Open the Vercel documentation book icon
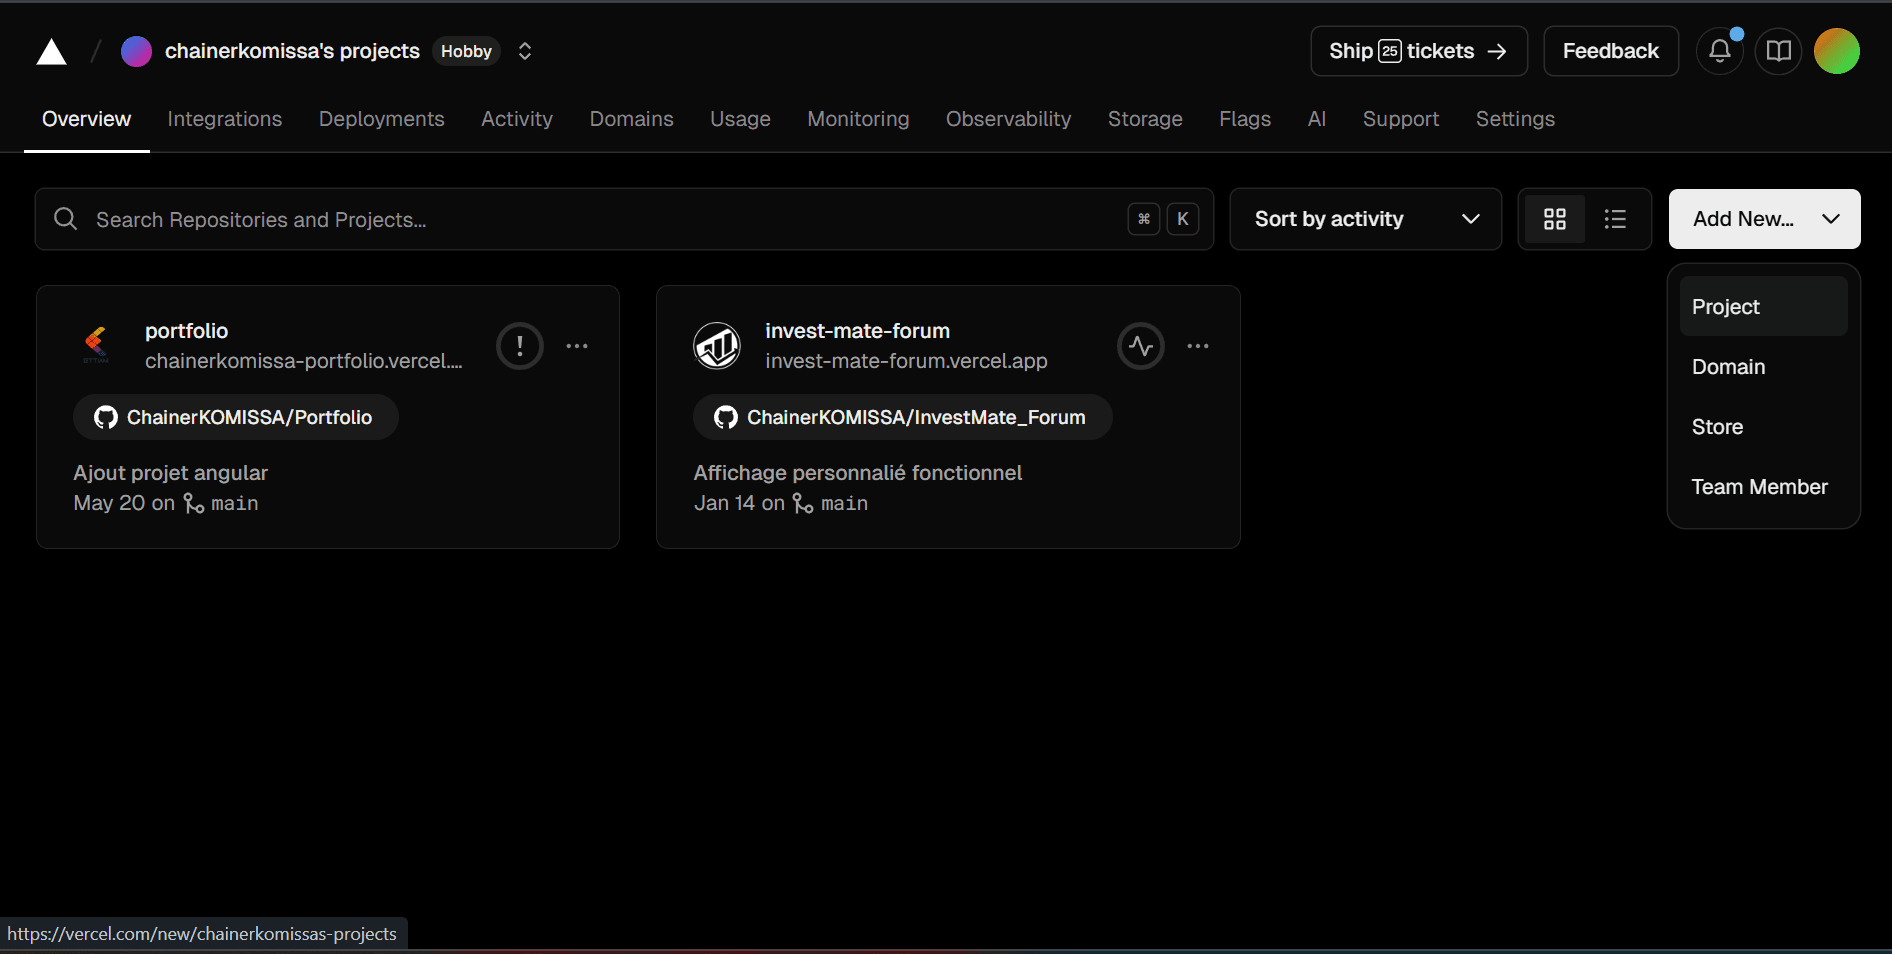 pyautogui.click(x=1779, y=51)
